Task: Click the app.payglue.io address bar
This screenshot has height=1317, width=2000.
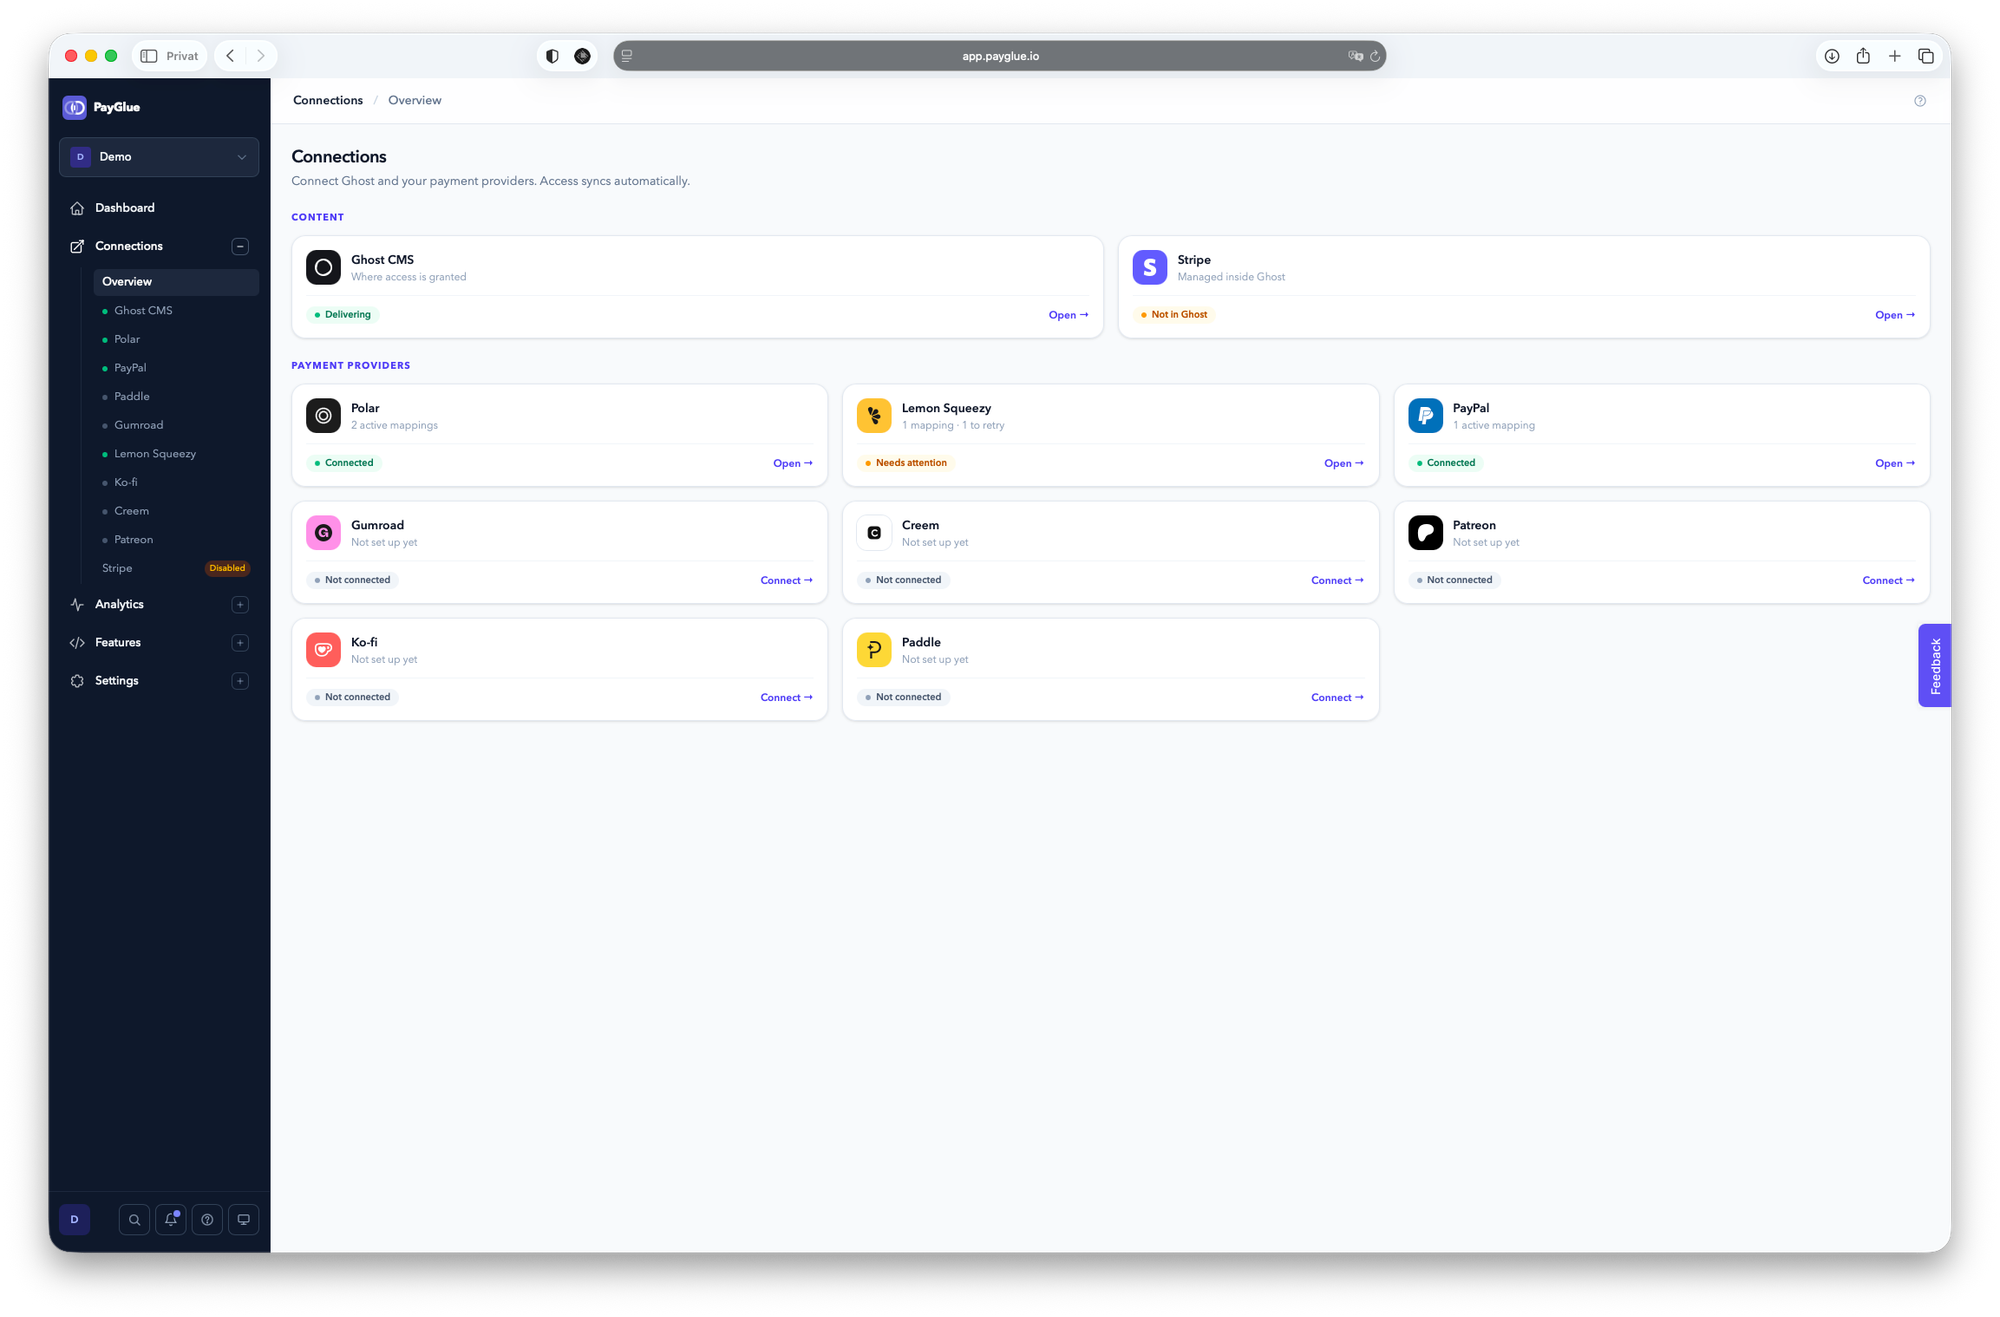Action: (x=1000, y=56)
